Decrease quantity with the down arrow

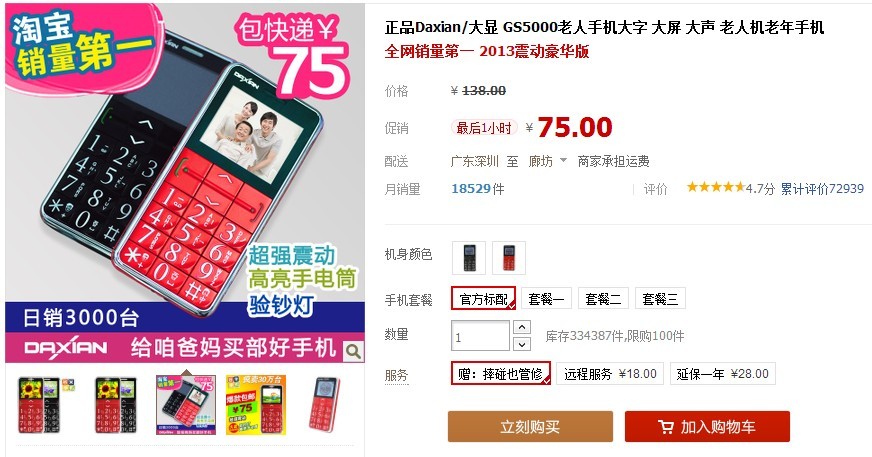tap(521, 344)
